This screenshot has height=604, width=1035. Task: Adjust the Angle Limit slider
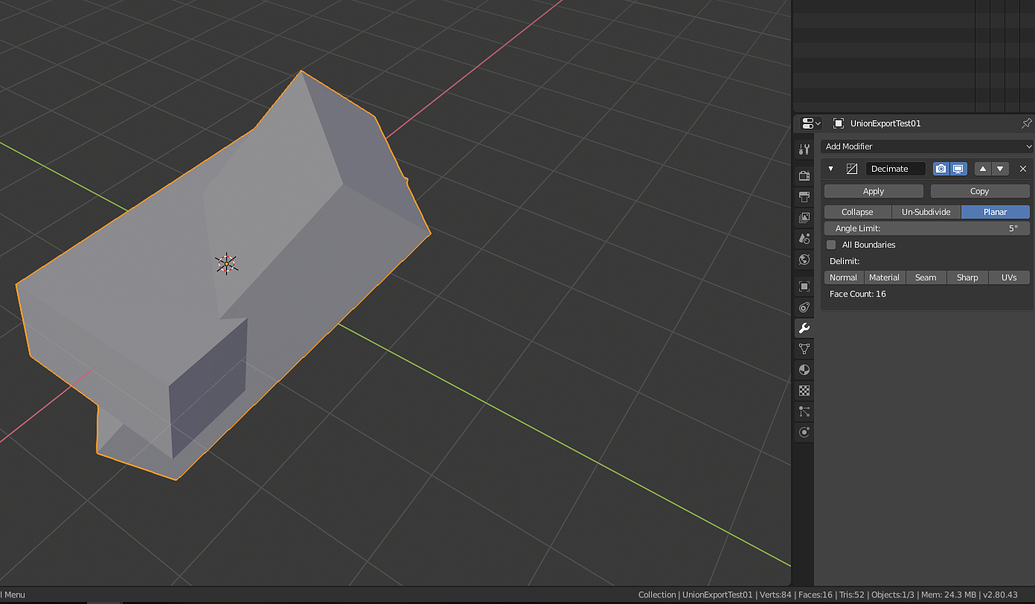tap(925, 228)
